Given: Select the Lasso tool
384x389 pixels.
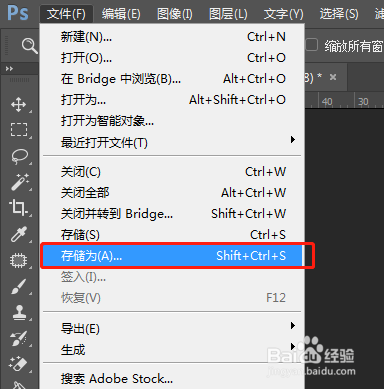Looking at the screenshot, I should pos(19,156).
